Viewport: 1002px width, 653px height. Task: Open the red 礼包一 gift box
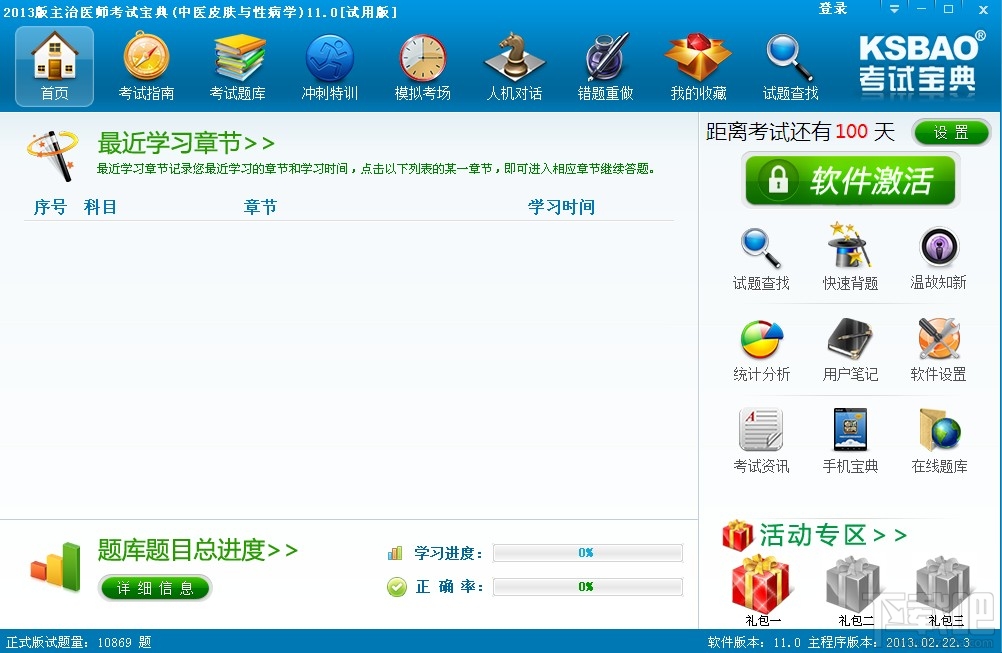click(x=761, y=590)
